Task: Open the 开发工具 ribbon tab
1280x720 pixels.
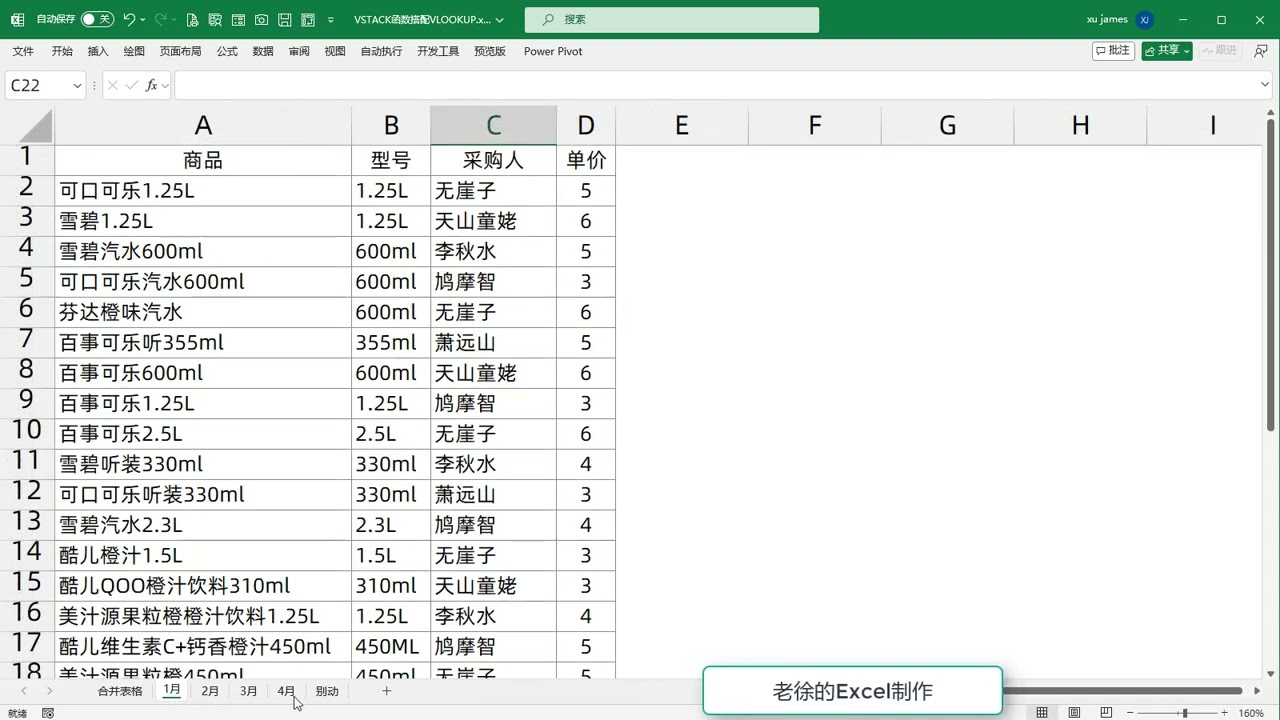Action: coord(438,51)
